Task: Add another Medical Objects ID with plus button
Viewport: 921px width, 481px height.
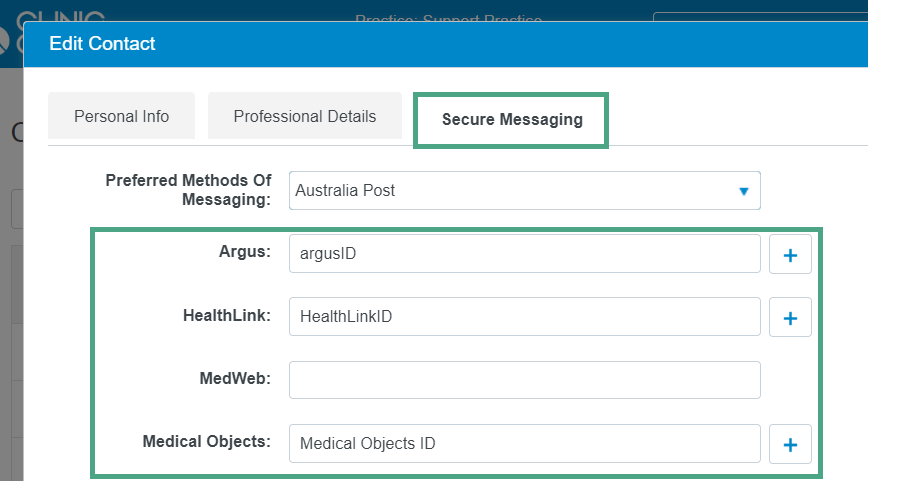Action: 790,444
